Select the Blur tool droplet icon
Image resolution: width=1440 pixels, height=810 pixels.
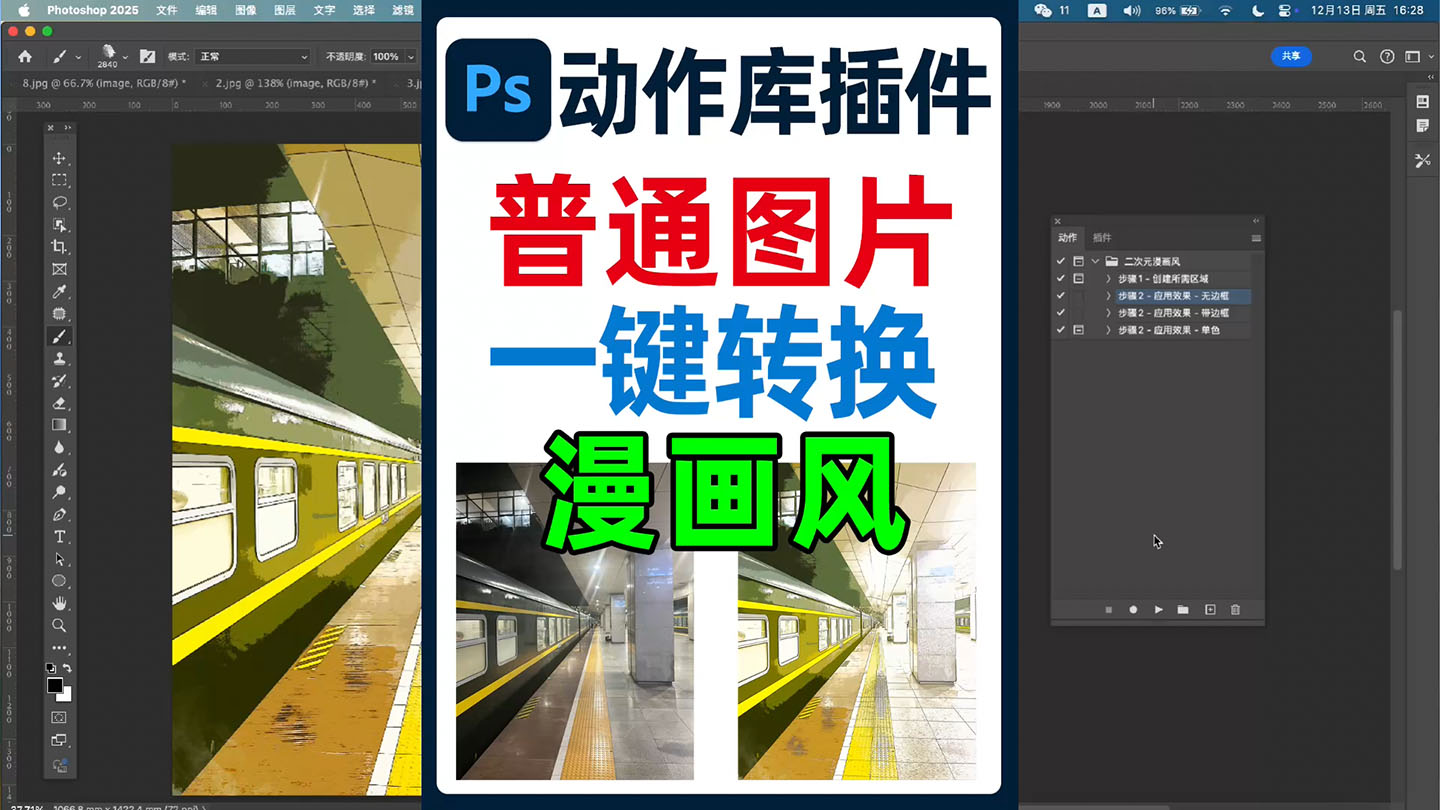click(x=59, y=448)
